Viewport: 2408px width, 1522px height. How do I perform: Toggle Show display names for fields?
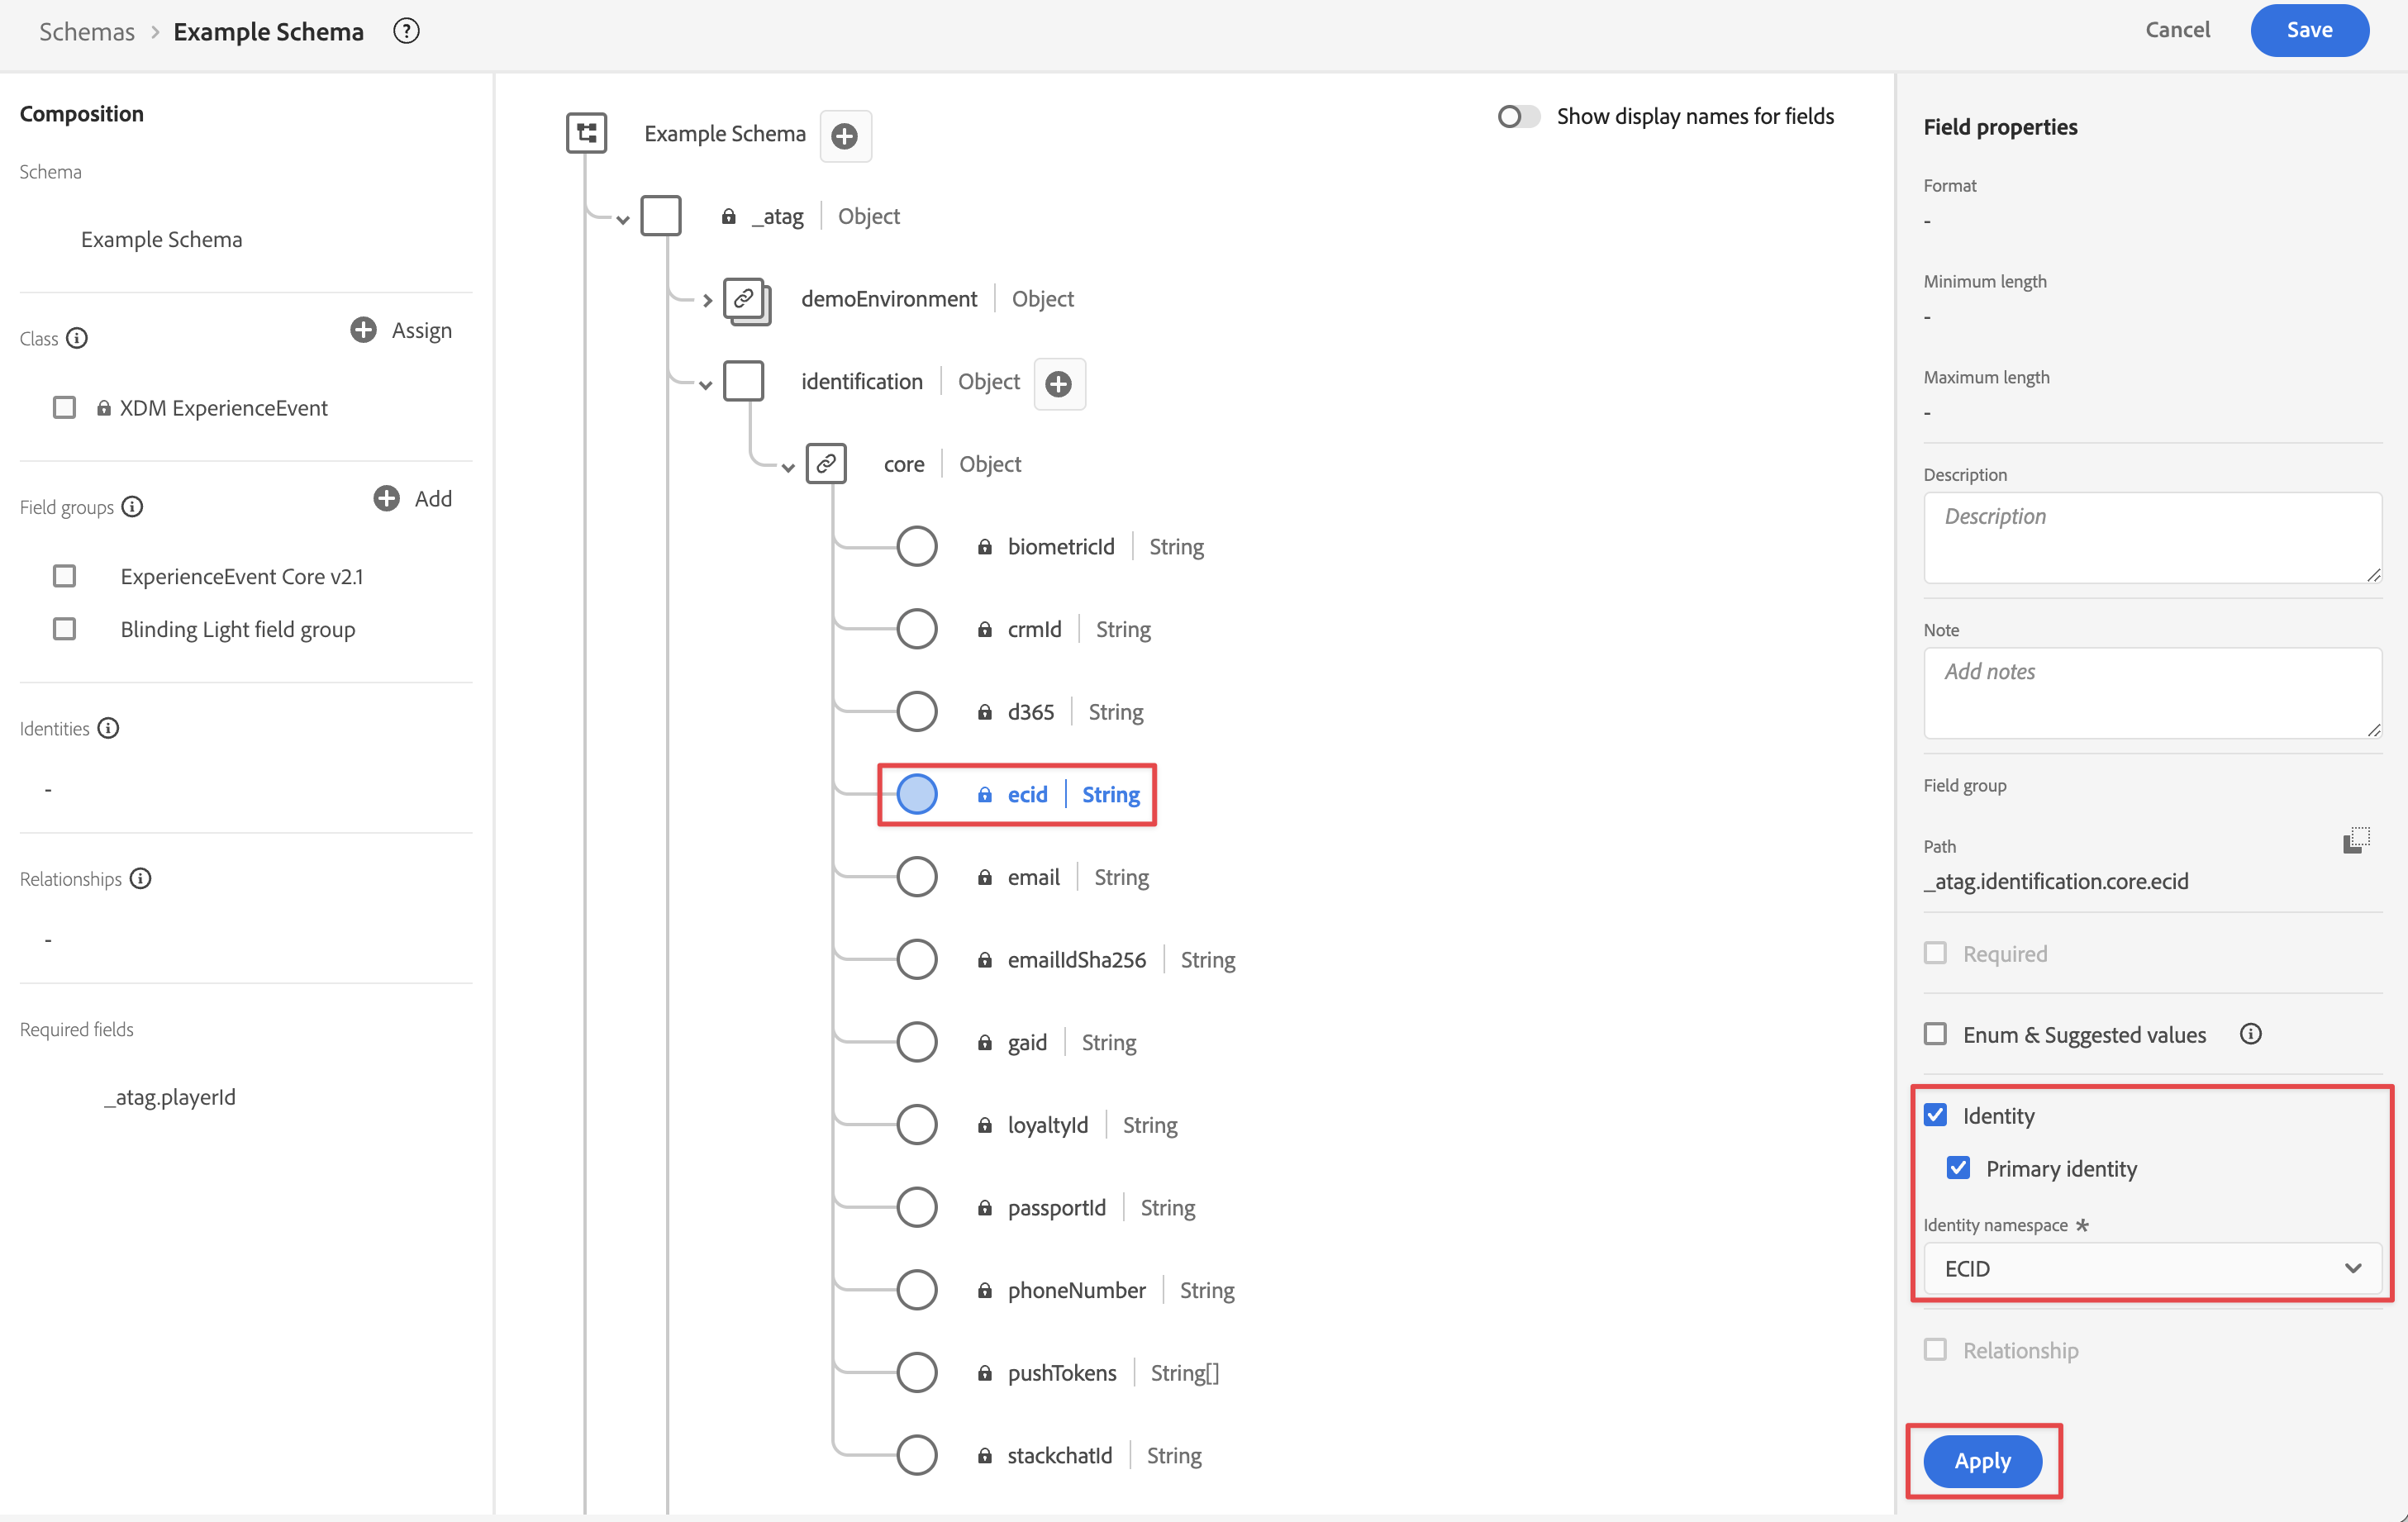click(1518, 116)
